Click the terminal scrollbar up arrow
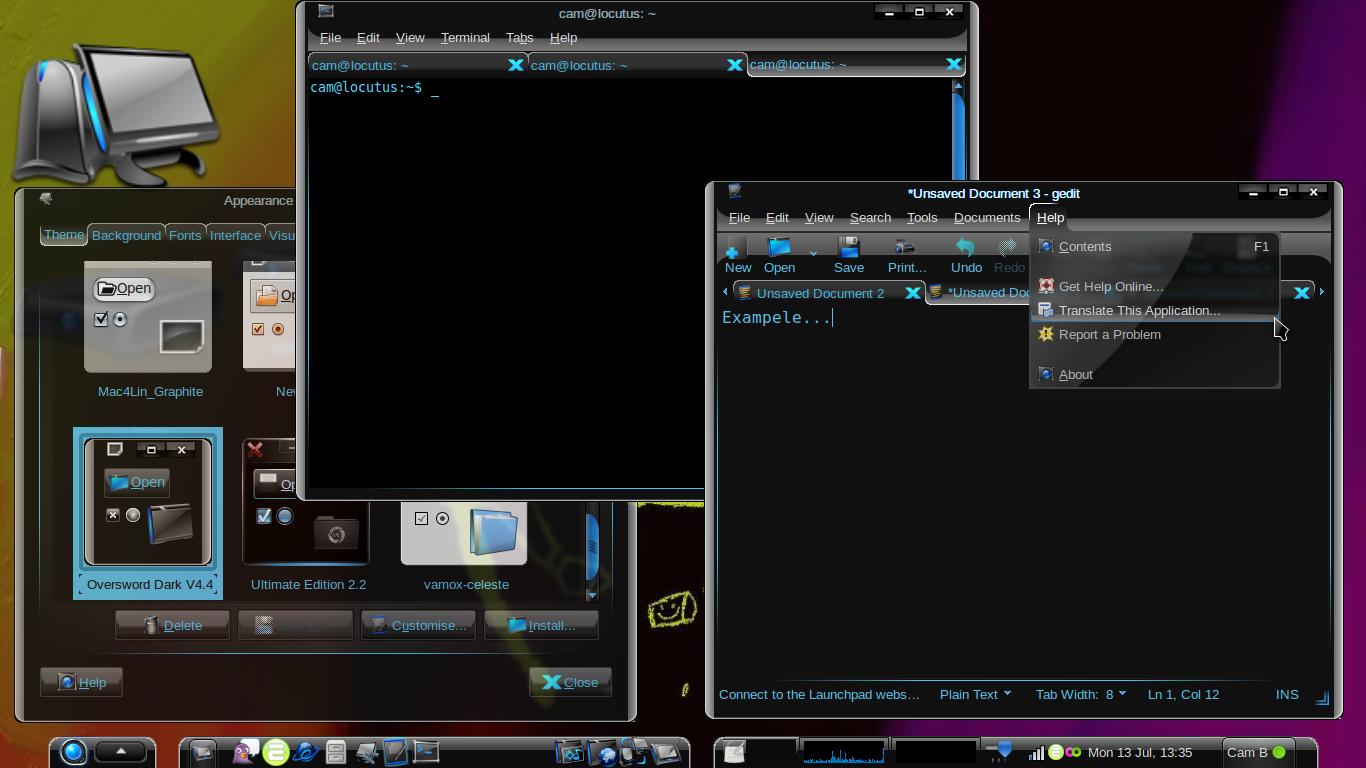Viewport: 1366px width, 768px height. click(x=958, y=86)
